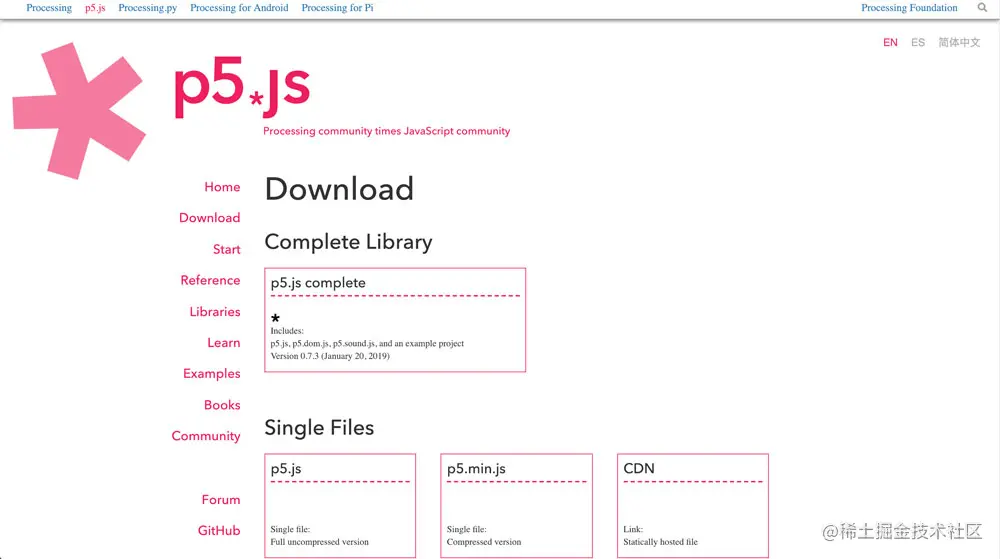The image size is (1000, 559).
Task: Open Examples from the sidebar
Action: (x=211, y=374)
